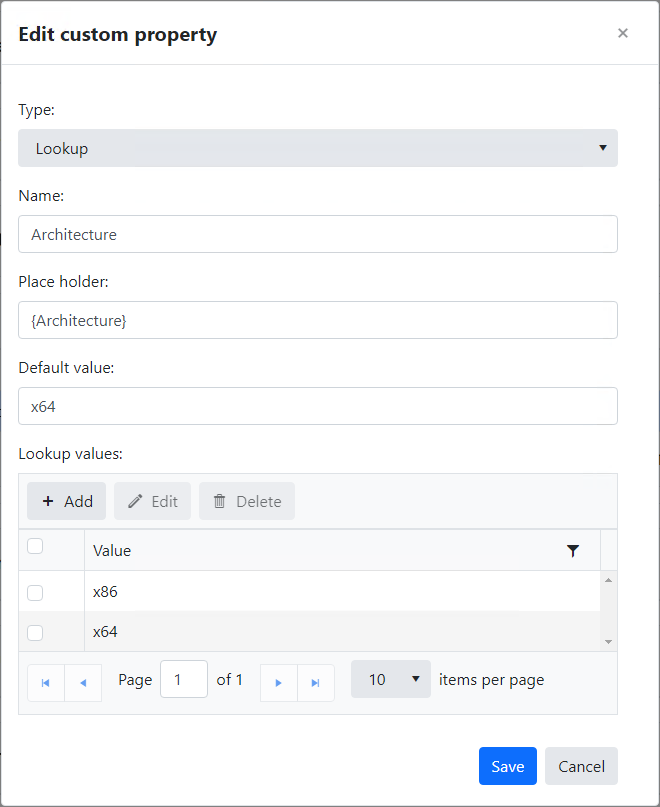Focus the Place holder input field

point(318,320)
